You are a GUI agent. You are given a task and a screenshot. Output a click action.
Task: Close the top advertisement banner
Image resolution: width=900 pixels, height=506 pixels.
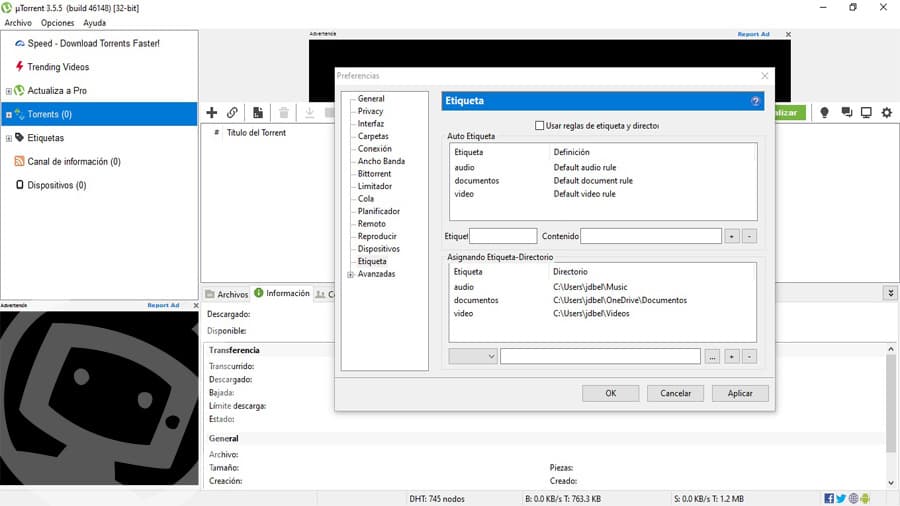788,34
